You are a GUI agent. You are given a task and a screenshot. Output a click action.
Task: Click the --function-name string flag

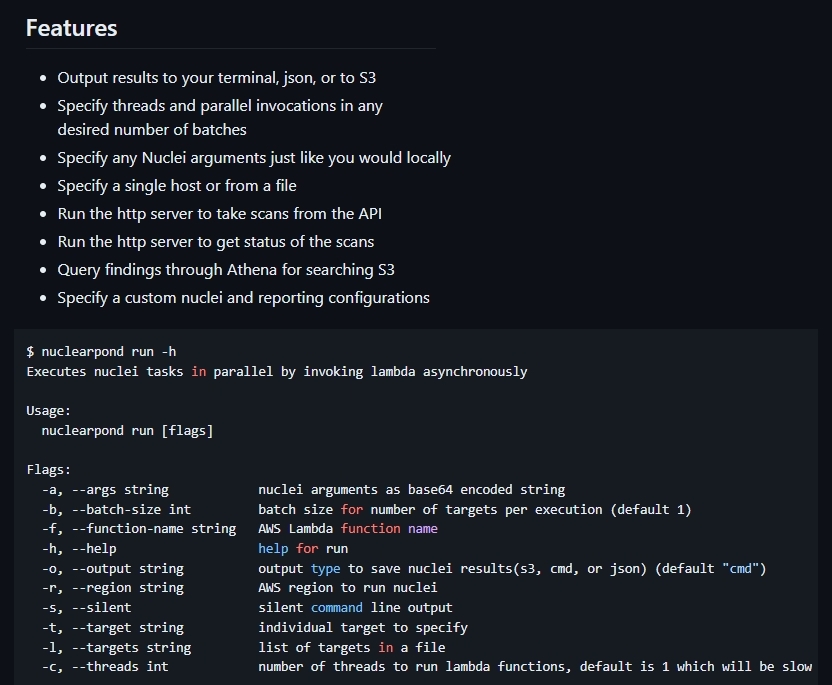[138, 528]
